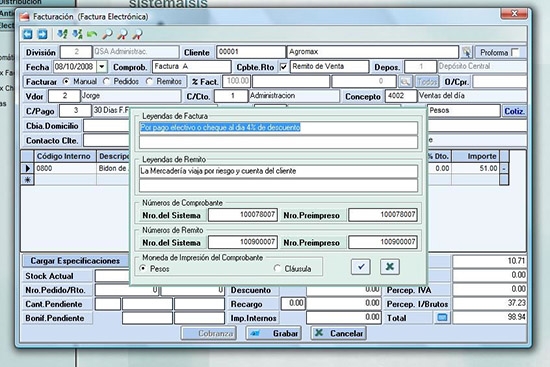550x367 pixels.
Task: Click the Cliente code field 00001
Action: coord(251,52)
